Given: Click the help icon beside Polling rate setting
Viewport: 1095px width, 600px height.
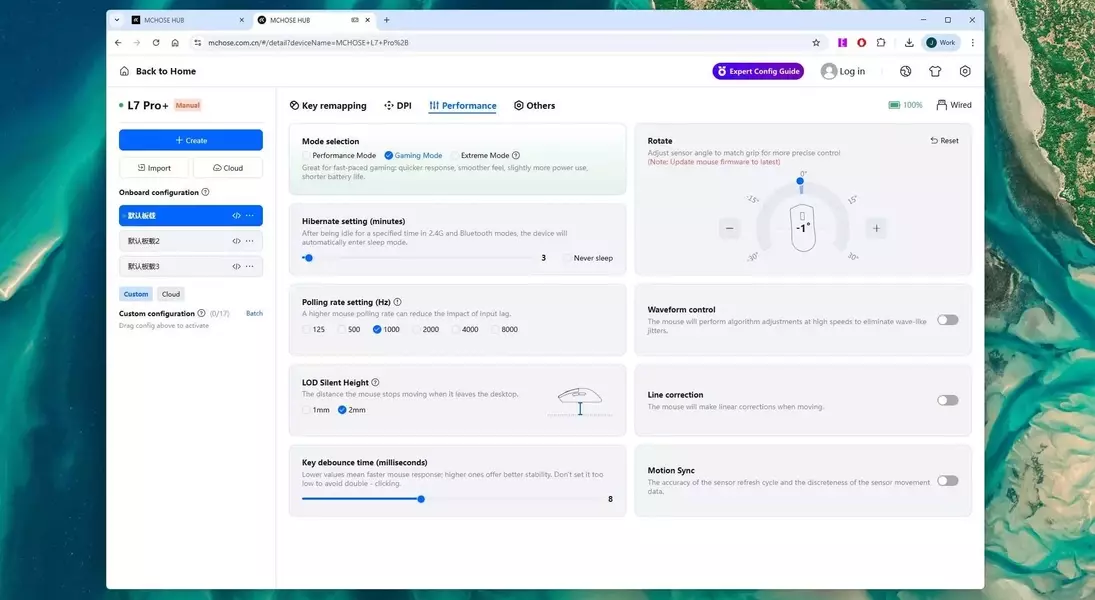Looking at the screenshot, I should point(397,302).
